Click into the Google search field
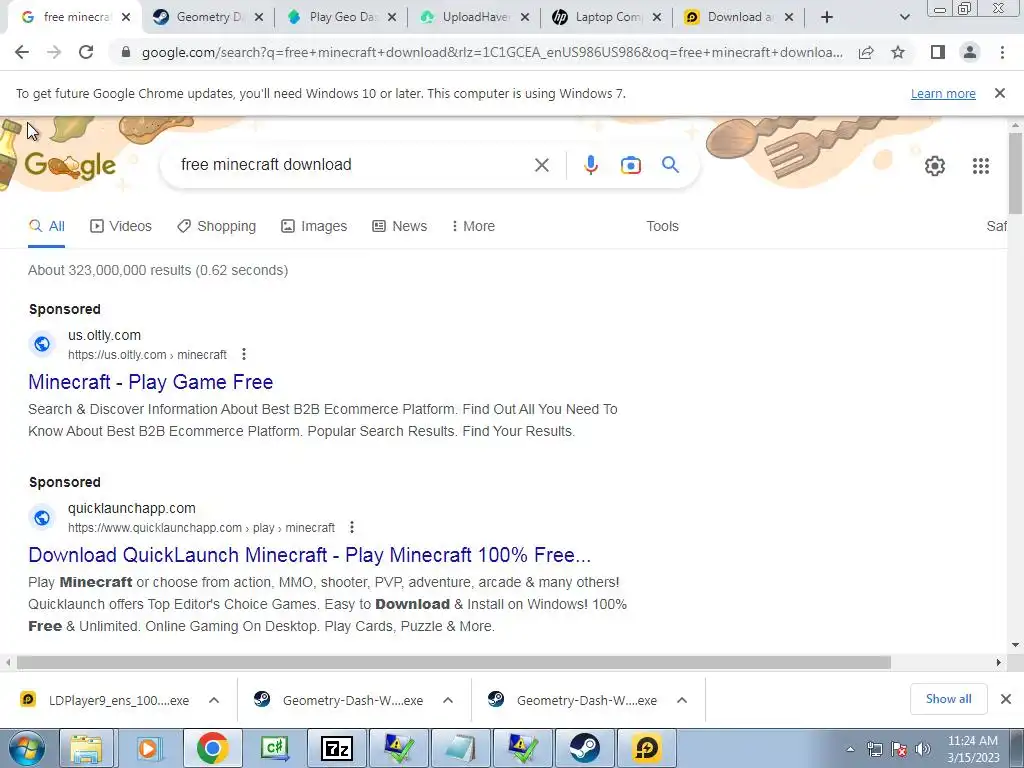 pos(353,165)
